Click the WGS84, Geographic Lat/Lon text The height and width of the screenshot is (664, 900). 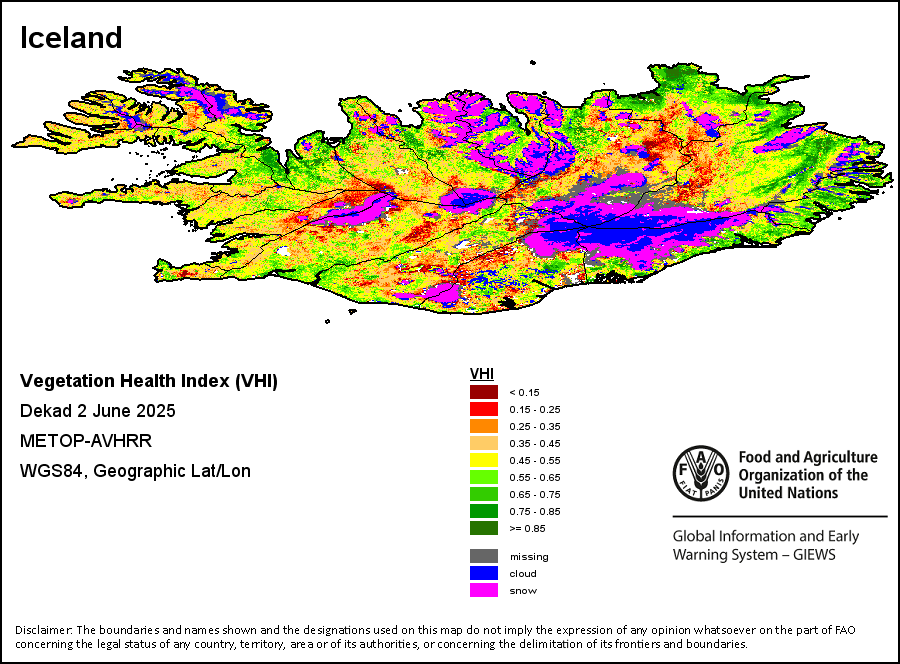[x=135, y=471]
